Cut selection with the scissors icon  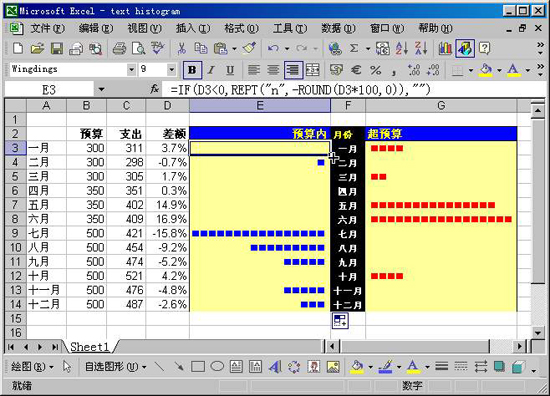181,48
